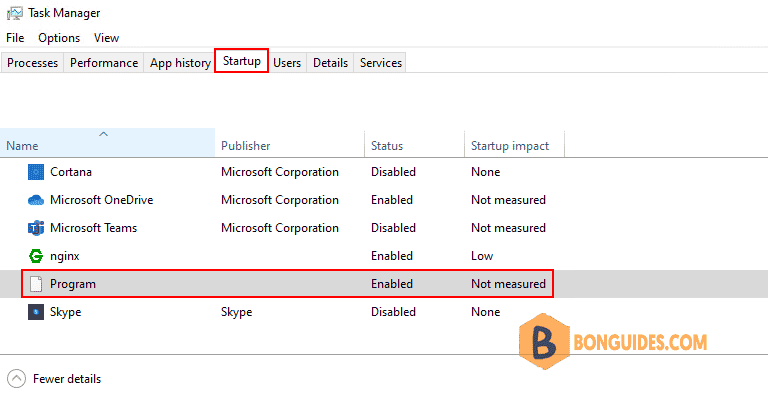This screenshot has width=768, height=407.
Task: Click OneDrive's Microsoft Corporation publisher cell
Action: [280, 200]
